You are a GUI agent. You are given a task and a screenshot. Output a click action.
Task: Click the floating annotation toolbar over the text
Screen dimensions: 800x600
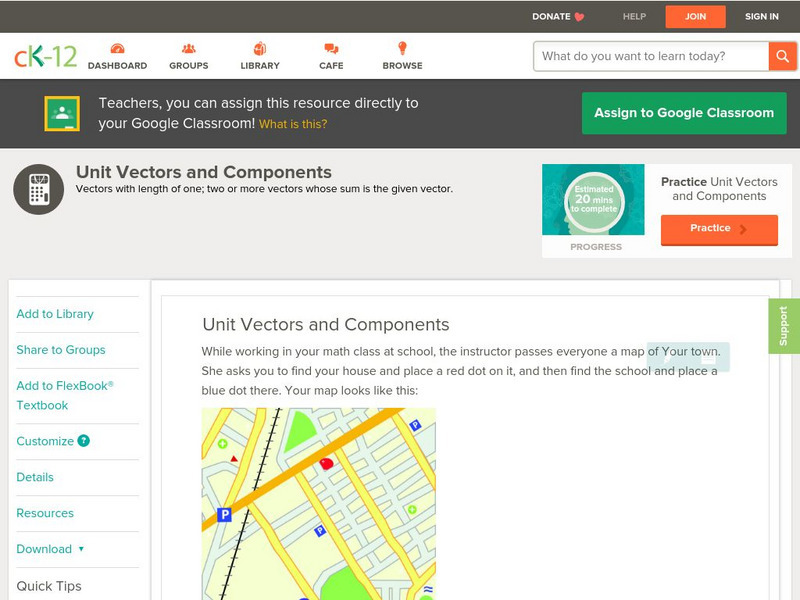click(x=688, y=357)
